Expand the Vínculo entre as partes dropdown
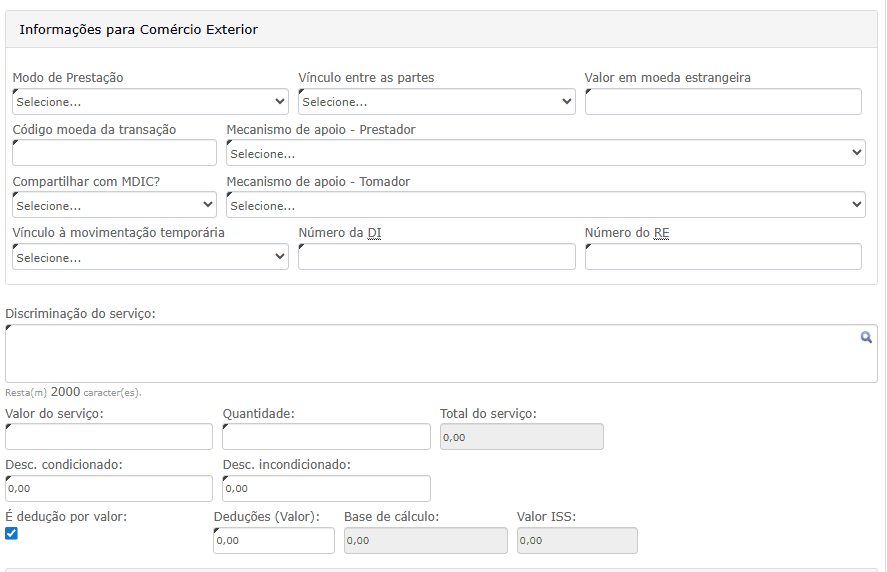This screenshot has height=572, width=887. pyautogui.click(x=436, y=102)
